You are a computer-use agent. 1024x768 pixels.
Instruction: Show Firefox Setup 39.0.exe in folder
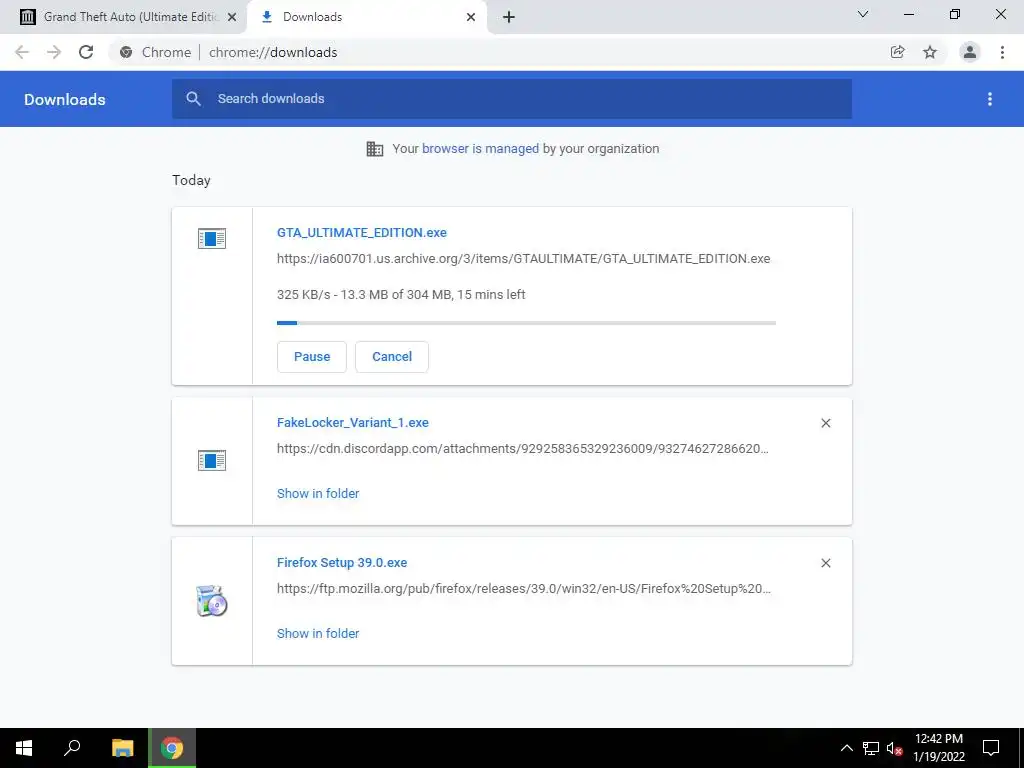click(x=318, y=633)
